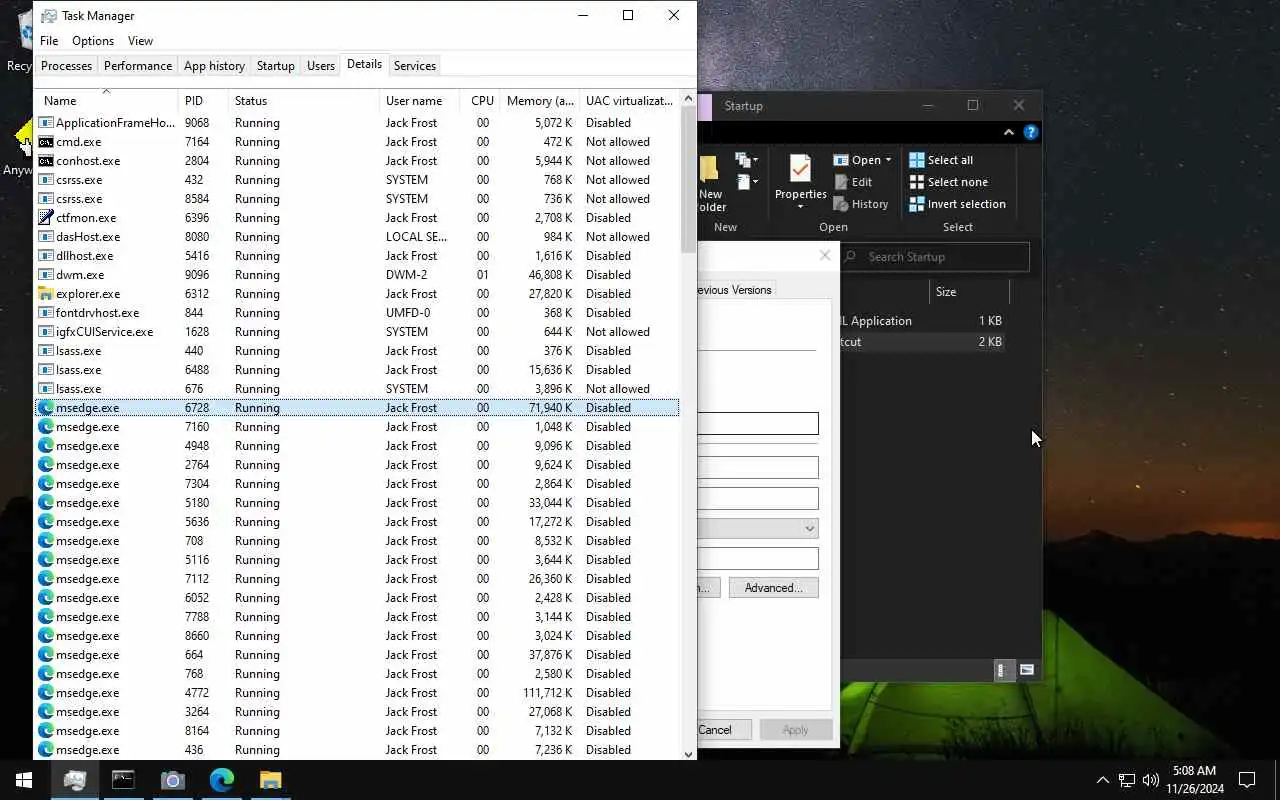Viewport: 1280px width, 800px height.
Task: Open Microsoft Edge from the taskbar
Action: [x=222, y=780]
